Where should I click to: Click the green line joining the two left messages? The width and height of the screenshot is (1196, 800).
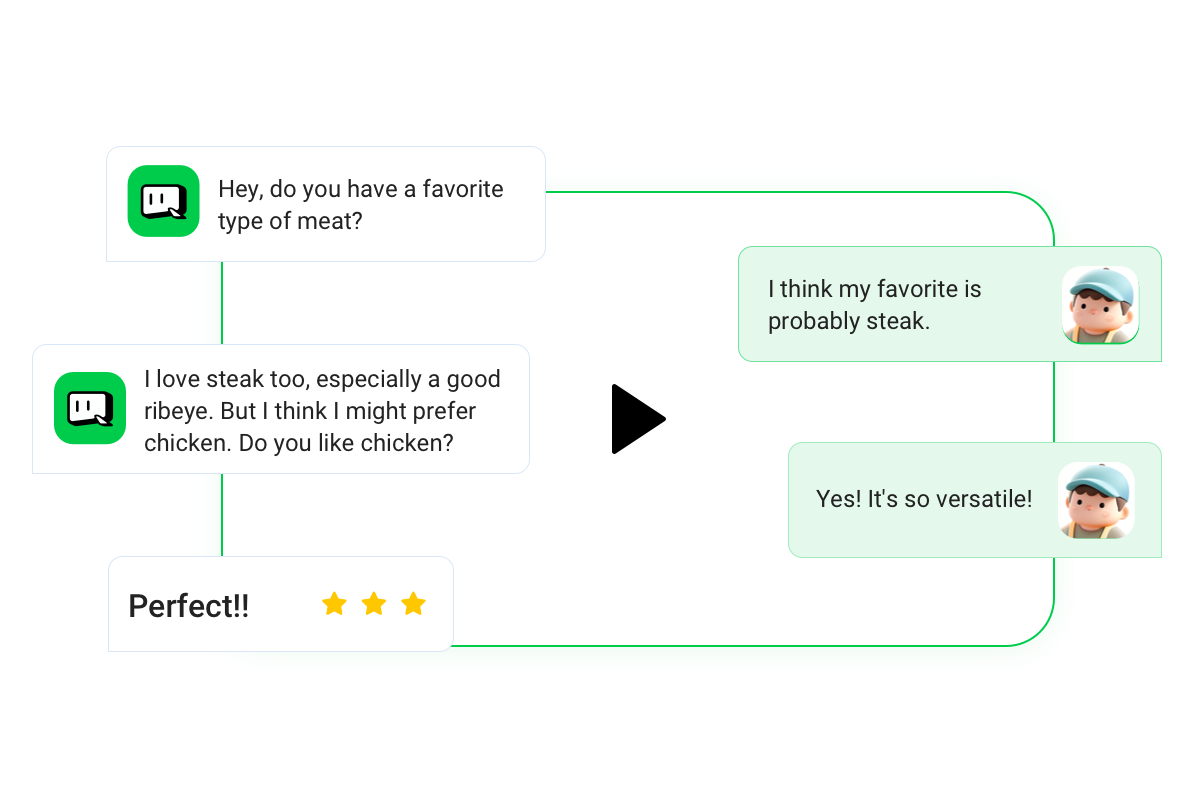coord(222,303)
